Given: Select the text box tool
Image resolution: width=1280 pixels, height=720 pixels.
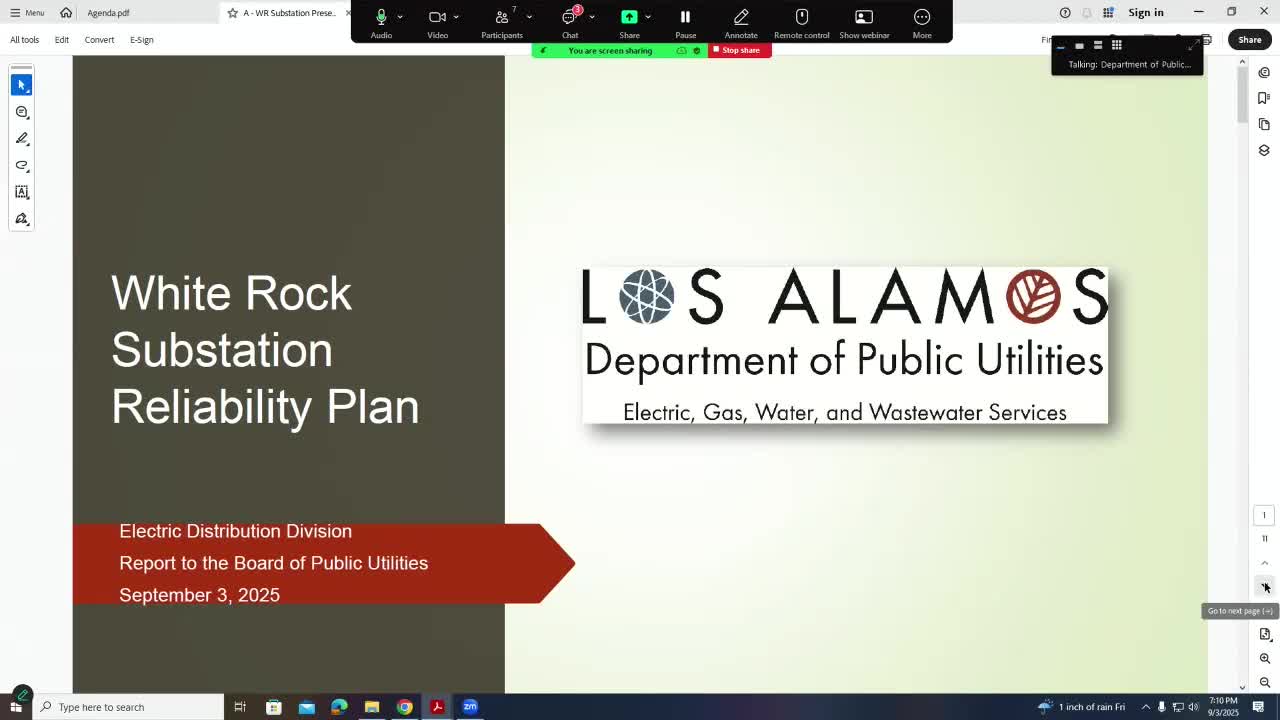Looking at the screenshot, I should [x=22, y=192].
